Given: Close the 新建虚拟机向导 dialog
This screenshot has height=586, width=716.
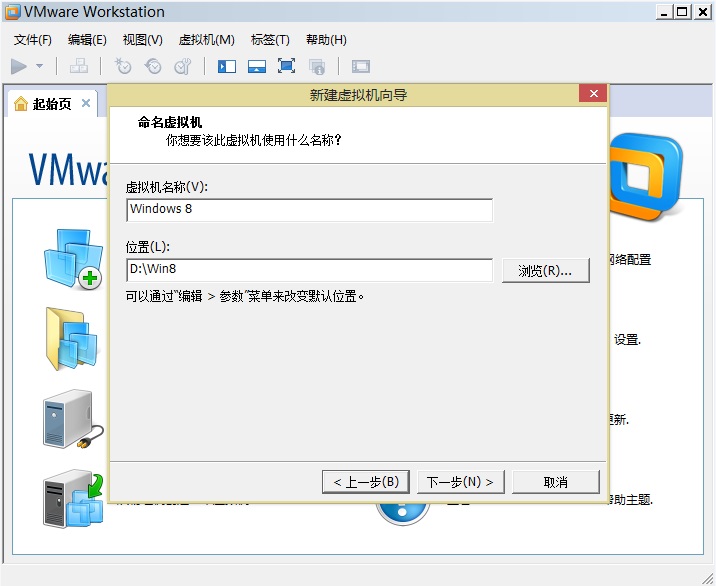Looking at the screenshot, I should [x=593, y=94].
